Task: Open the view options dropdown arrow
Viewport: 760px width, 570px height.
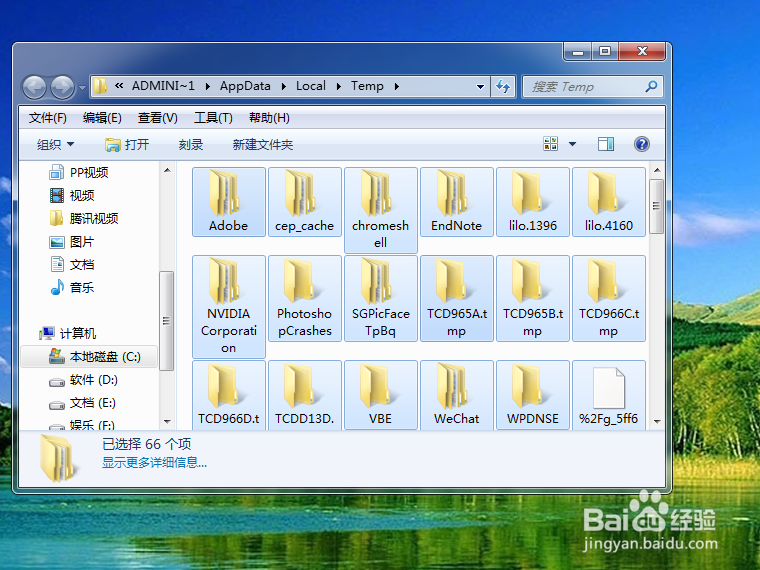Action: coord(572,144)
